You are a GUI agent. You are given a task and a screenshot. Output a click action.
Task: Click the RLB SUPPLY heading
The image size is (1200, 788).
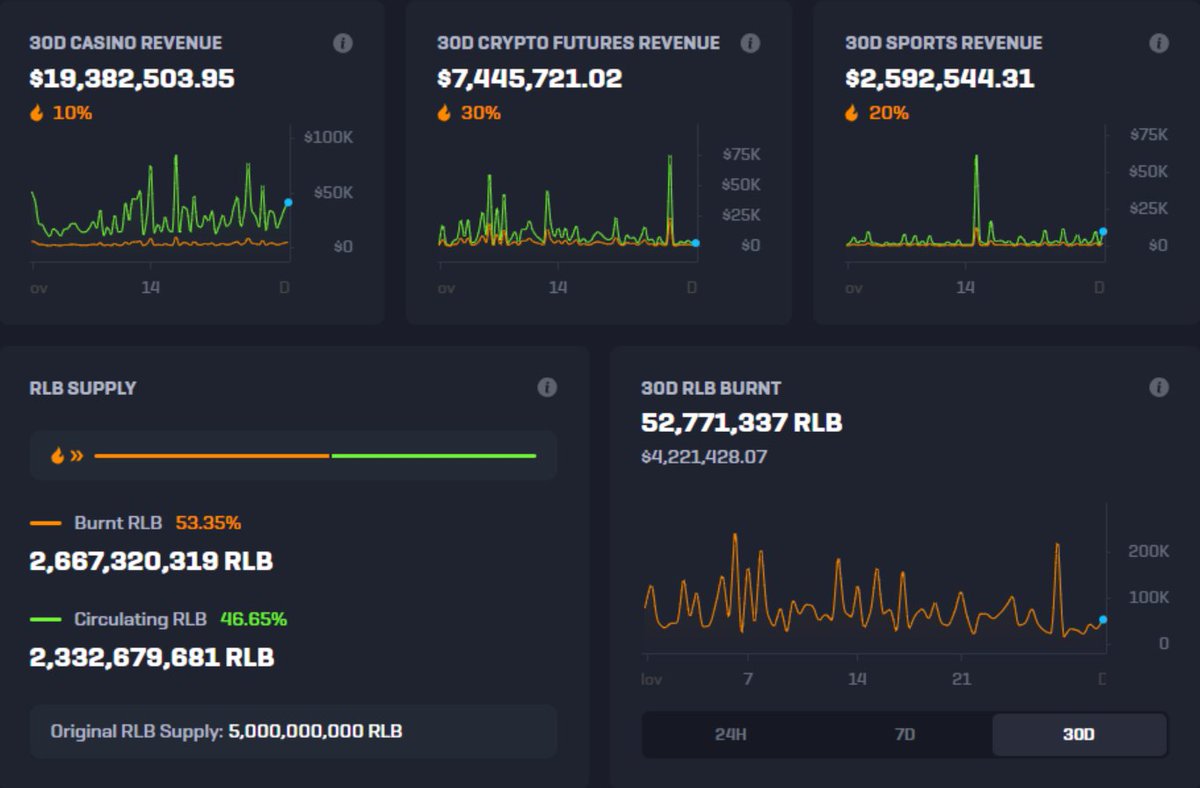(83, 388)
